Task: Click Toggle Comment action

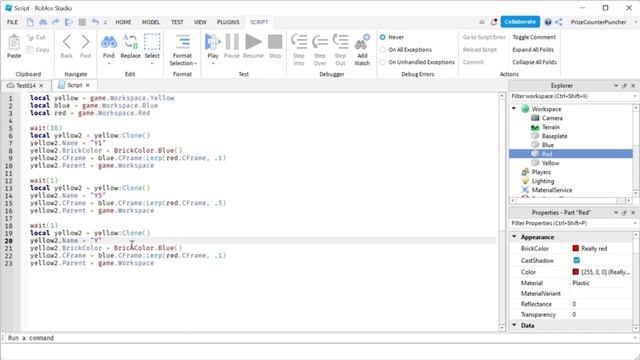Action: 534,37
